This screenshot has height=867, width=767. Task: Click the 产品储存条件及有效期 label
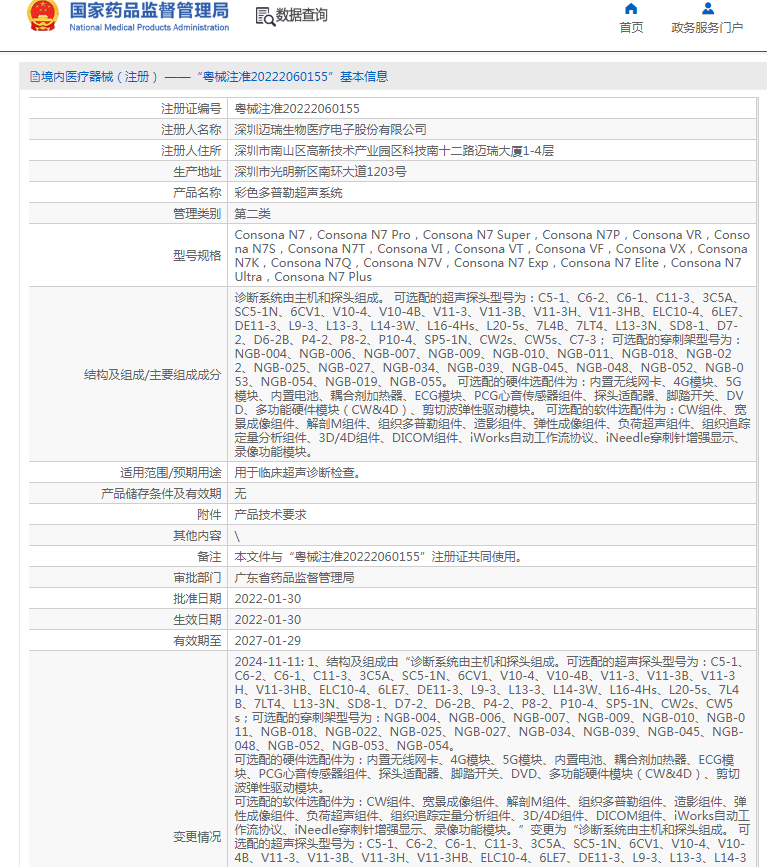click(161, 494)
